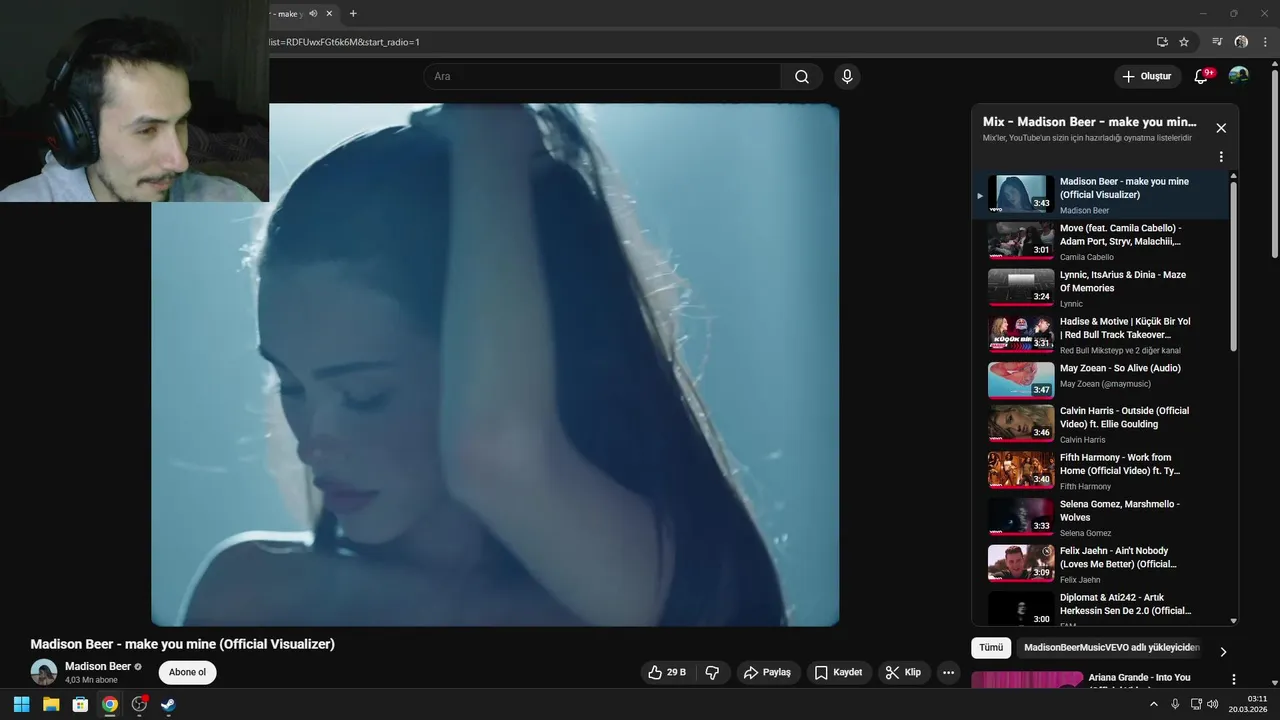Open the Windows Start menu

pos(21,704)
